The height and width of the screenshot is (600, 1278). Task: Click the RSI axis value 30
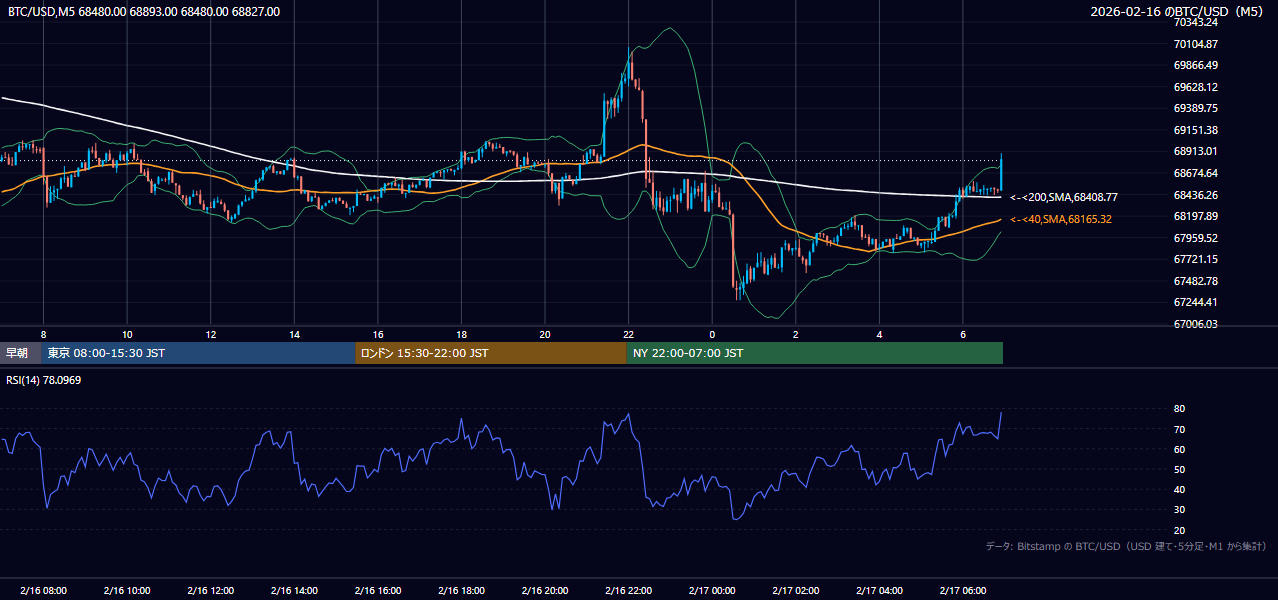[x=1179, y=510]
